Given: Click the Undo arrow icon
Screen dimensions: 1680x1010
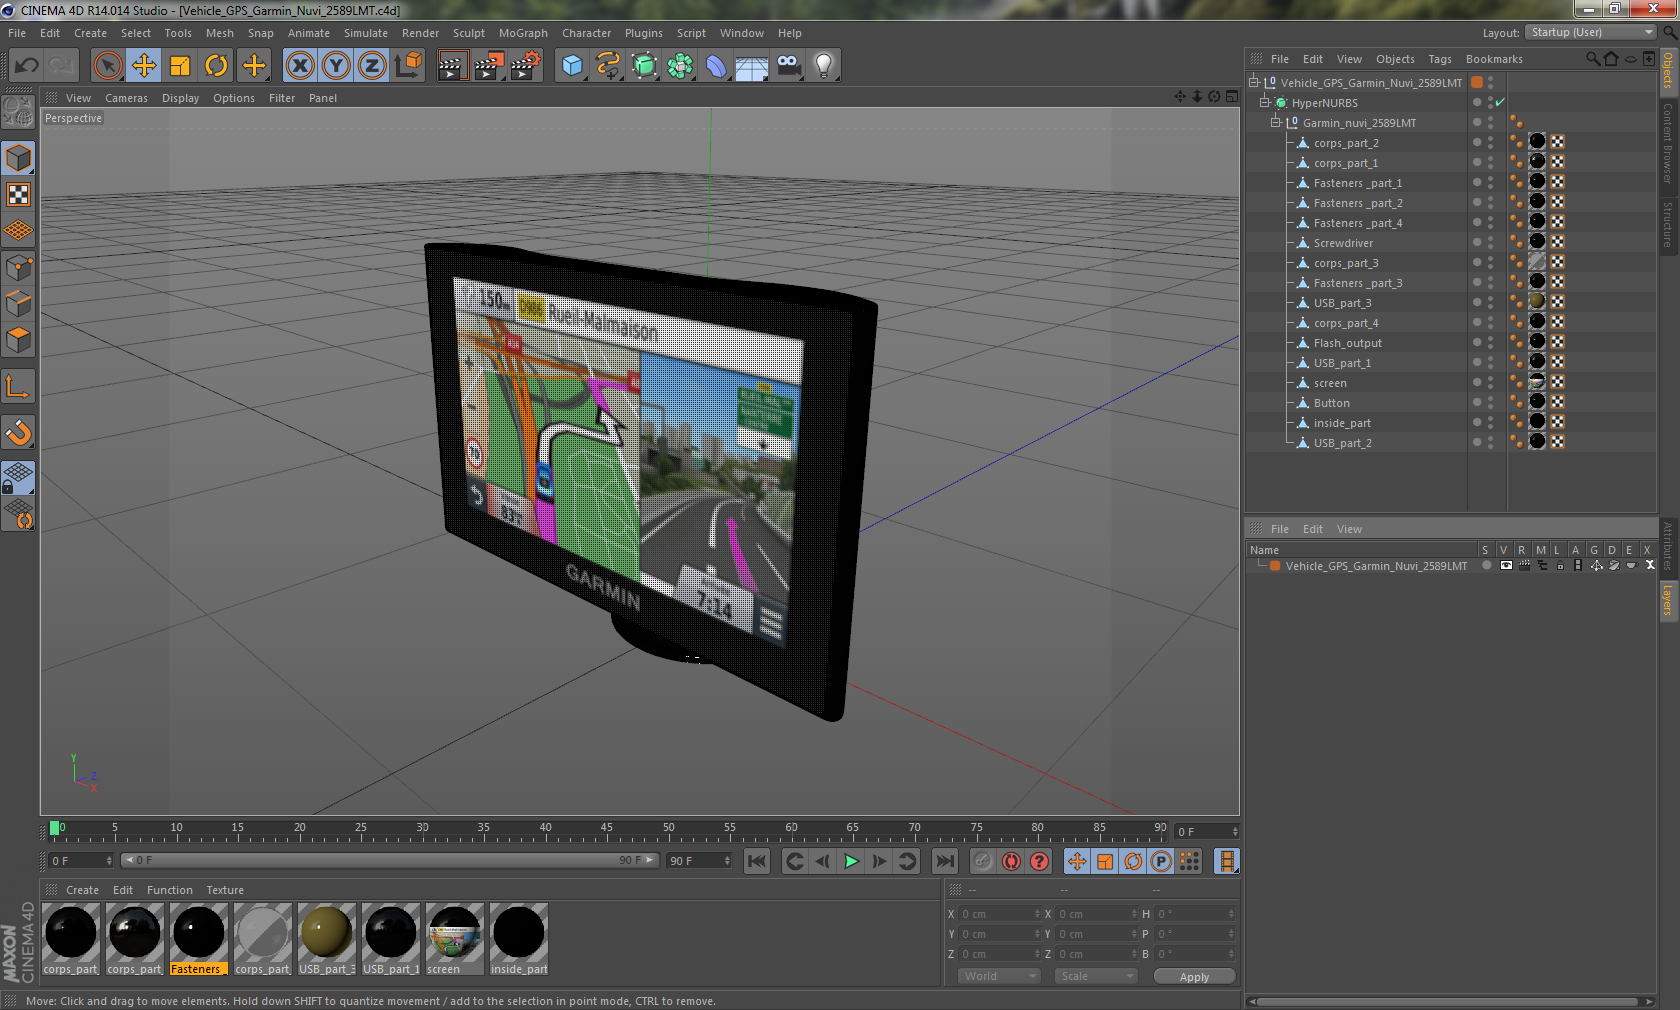Looking at the screenshot, I should pos(27,66).
